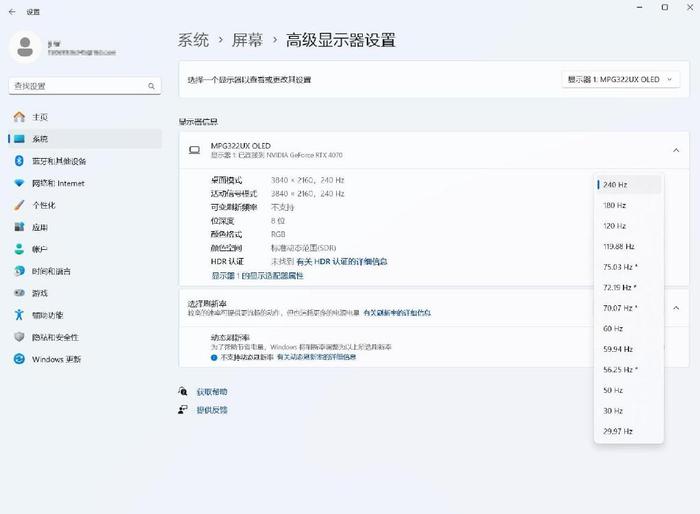Open Network and Internet icon
700x514 pixels.
pyautogui.click(x=19, y=183)
